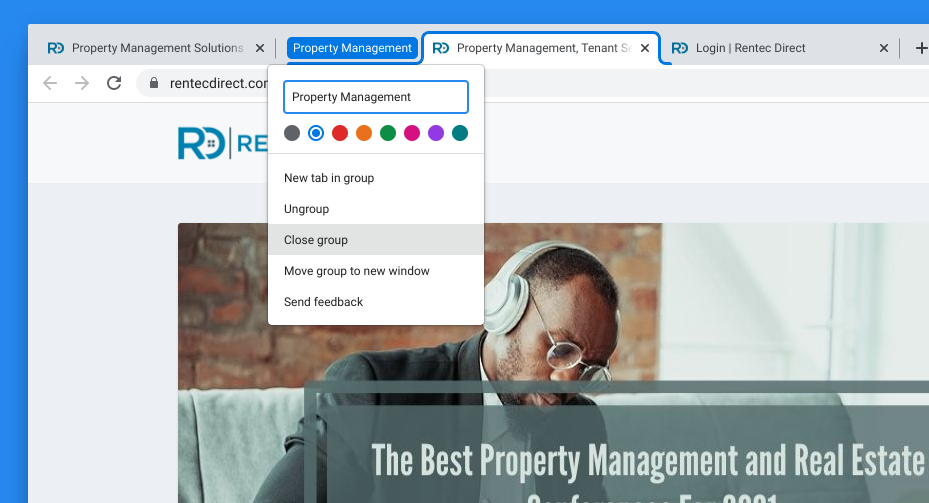
Task: Click the browser back arrow
Action: (x=50, y=83)
